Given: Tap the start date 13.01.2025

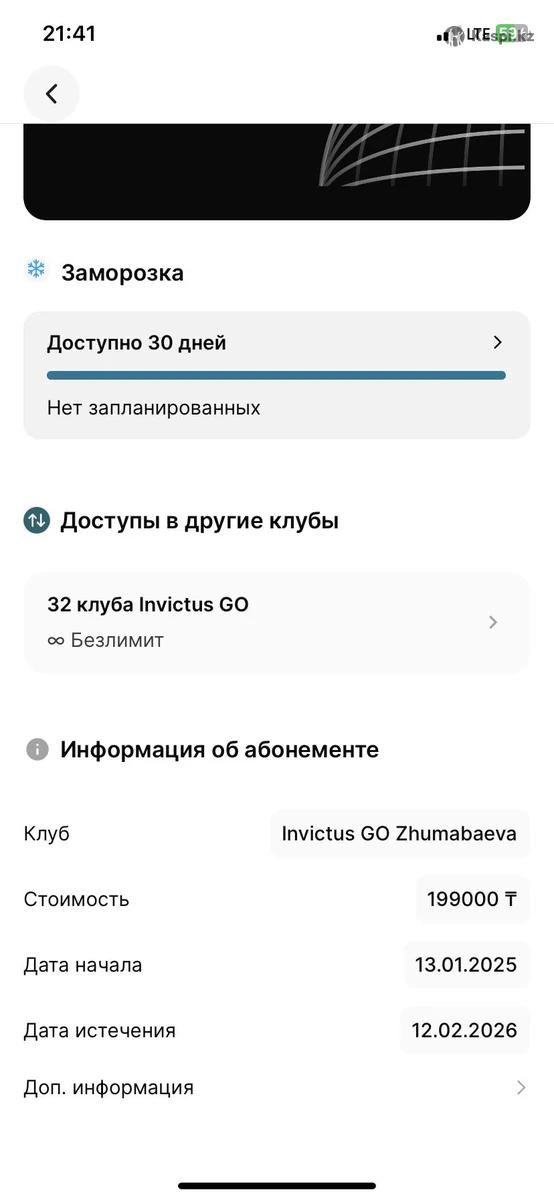Looking at the screenshot, I should click(467, 965).
